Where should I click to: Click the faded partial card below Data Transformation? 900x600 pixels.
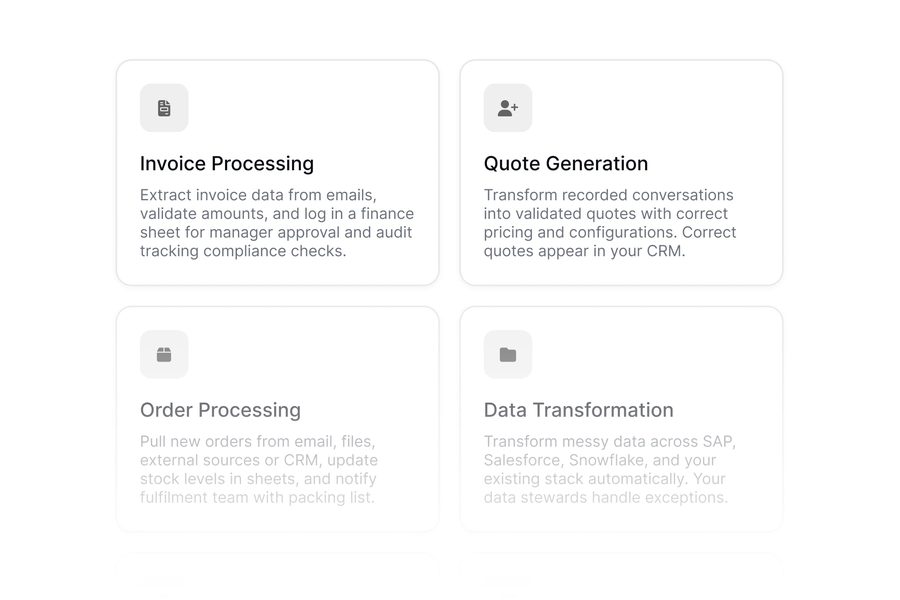pos(621,576)
